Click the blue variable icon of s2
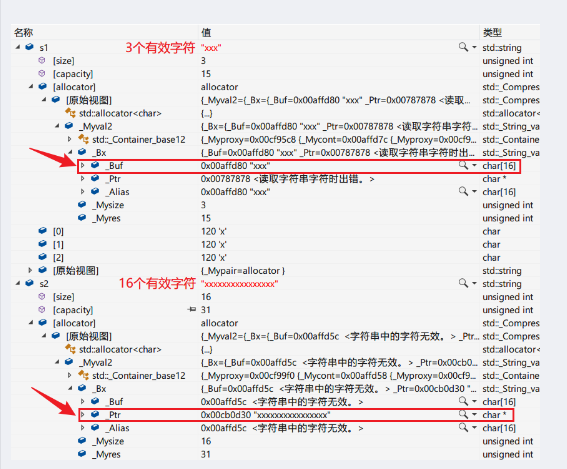This screenshot has height=469, width=567. pyautogui.click(x=29, y=283)
